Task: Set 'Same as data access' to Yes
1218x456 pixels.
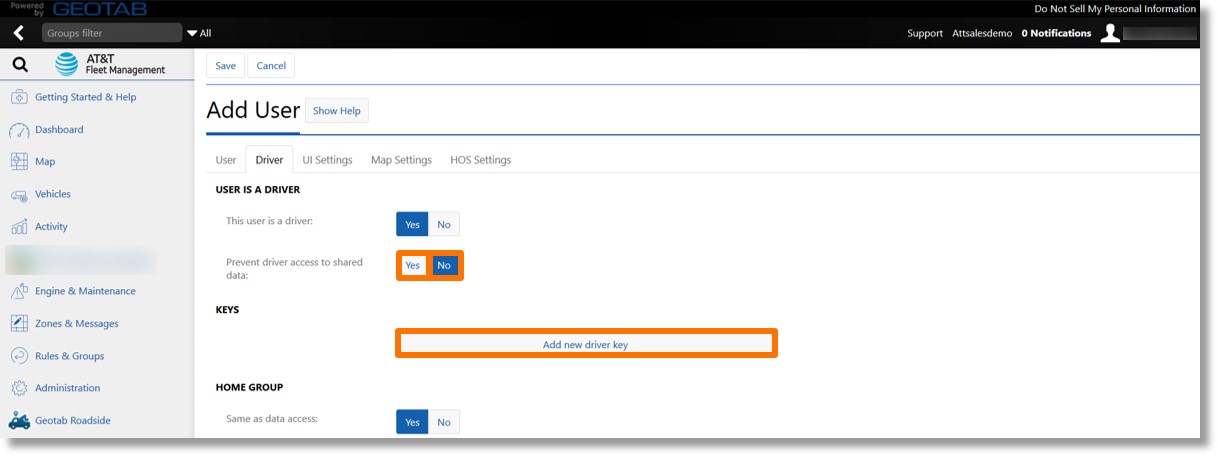Action: 412,422
